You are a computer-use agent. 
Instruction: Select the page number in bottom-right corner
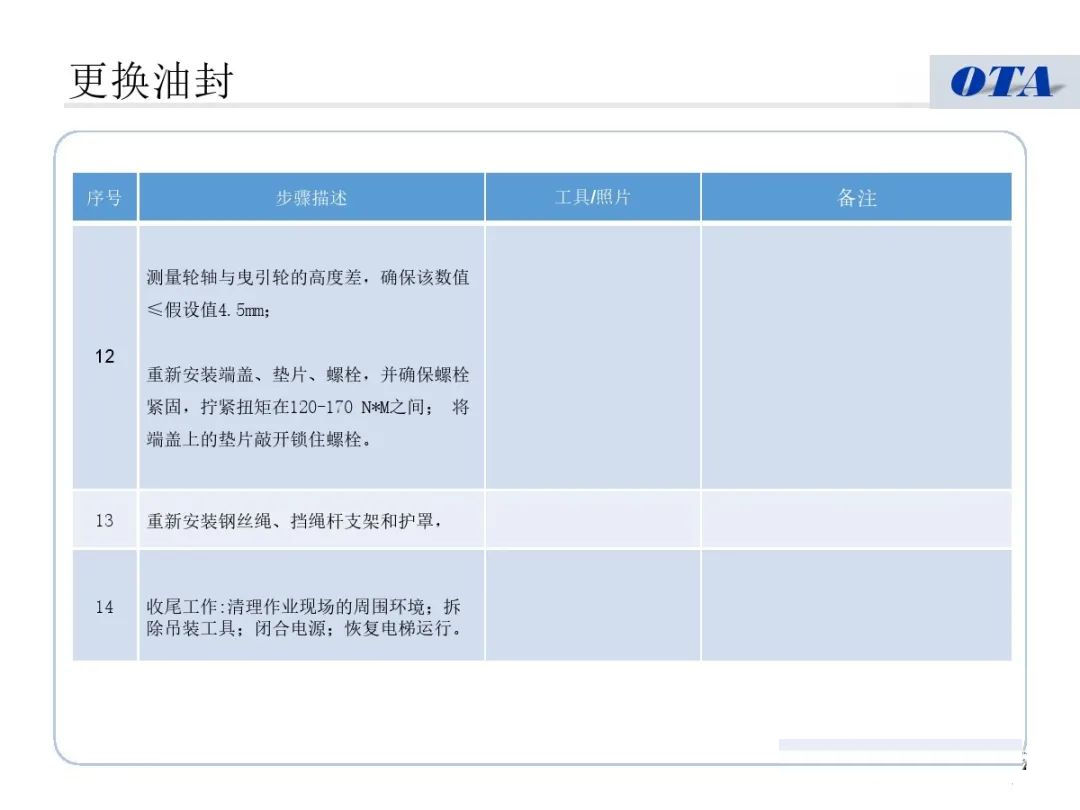click(1026, 762)
